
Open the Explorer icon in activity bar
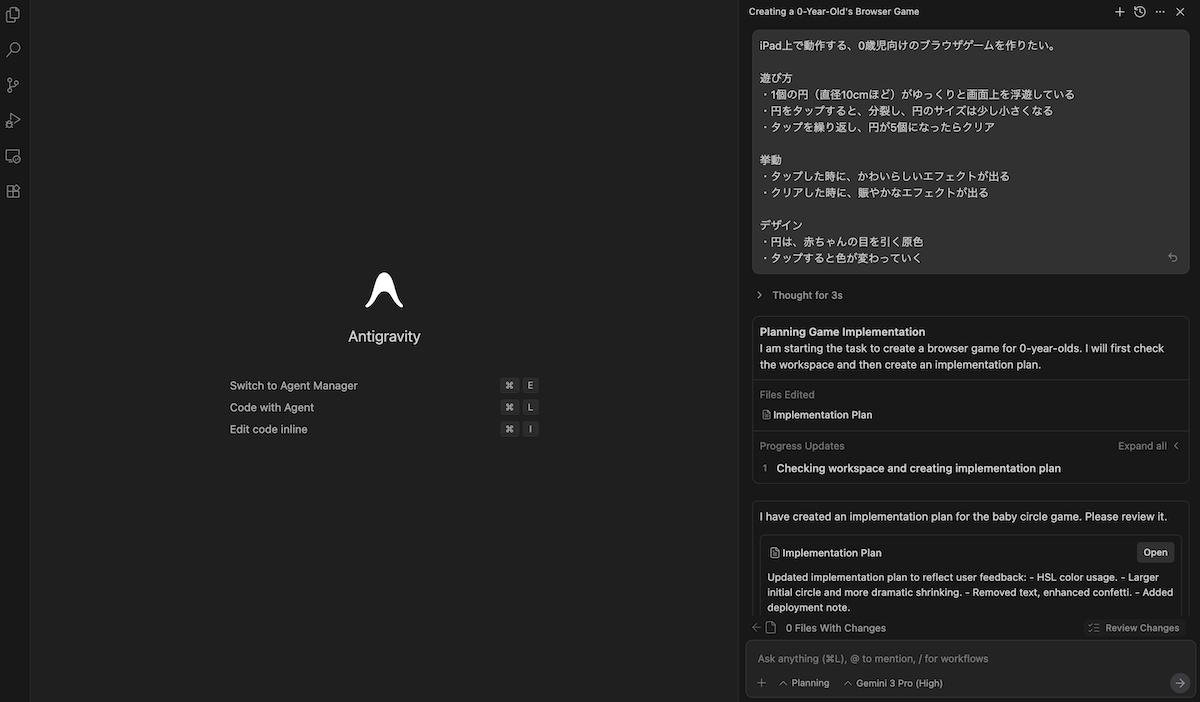pyautogui.click(x=13, y=15)
